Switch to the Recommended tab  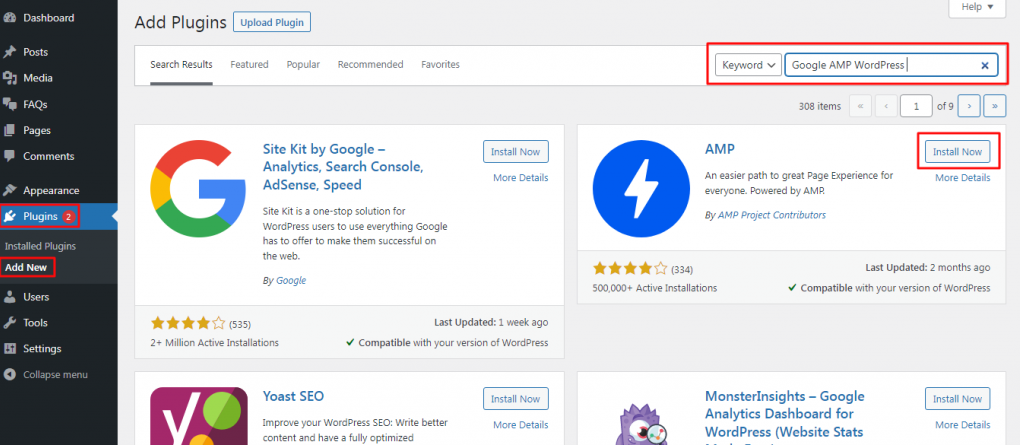pyautogui.click(x=371, y=65)
